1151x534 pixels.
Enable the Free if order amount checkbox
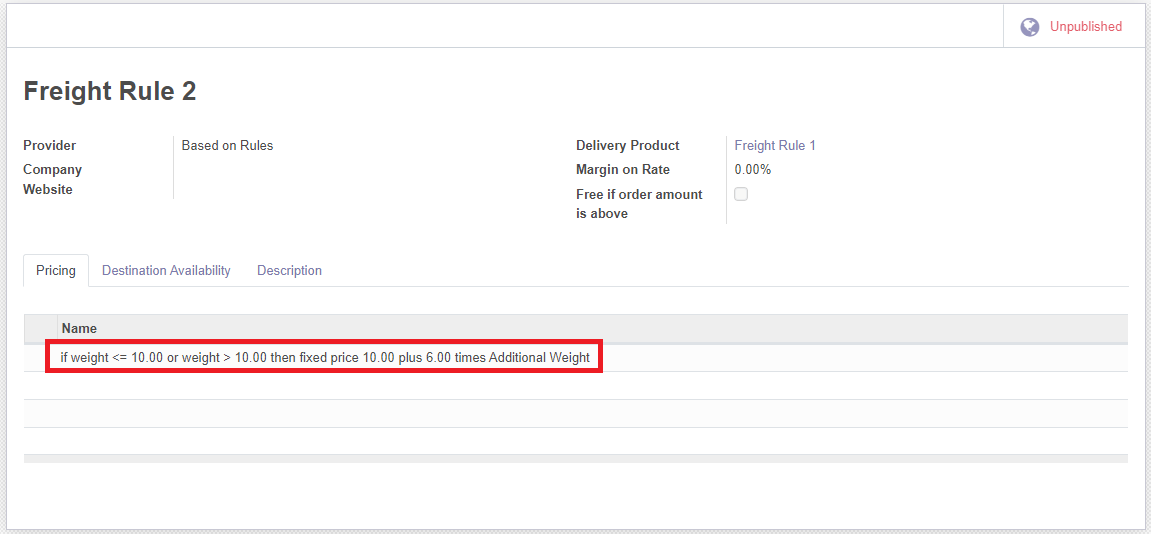pos(741,194)
